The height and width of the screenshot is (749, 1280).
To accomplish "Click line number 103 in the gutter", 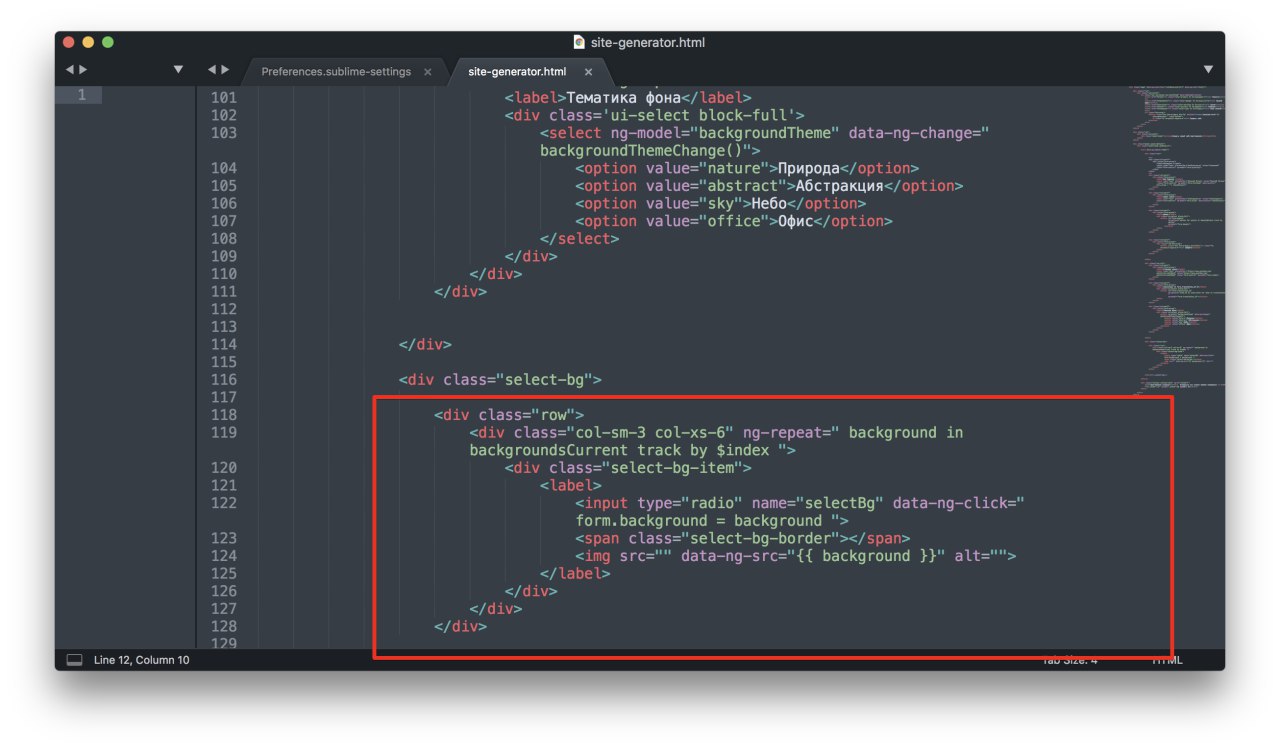I will 224,133.
